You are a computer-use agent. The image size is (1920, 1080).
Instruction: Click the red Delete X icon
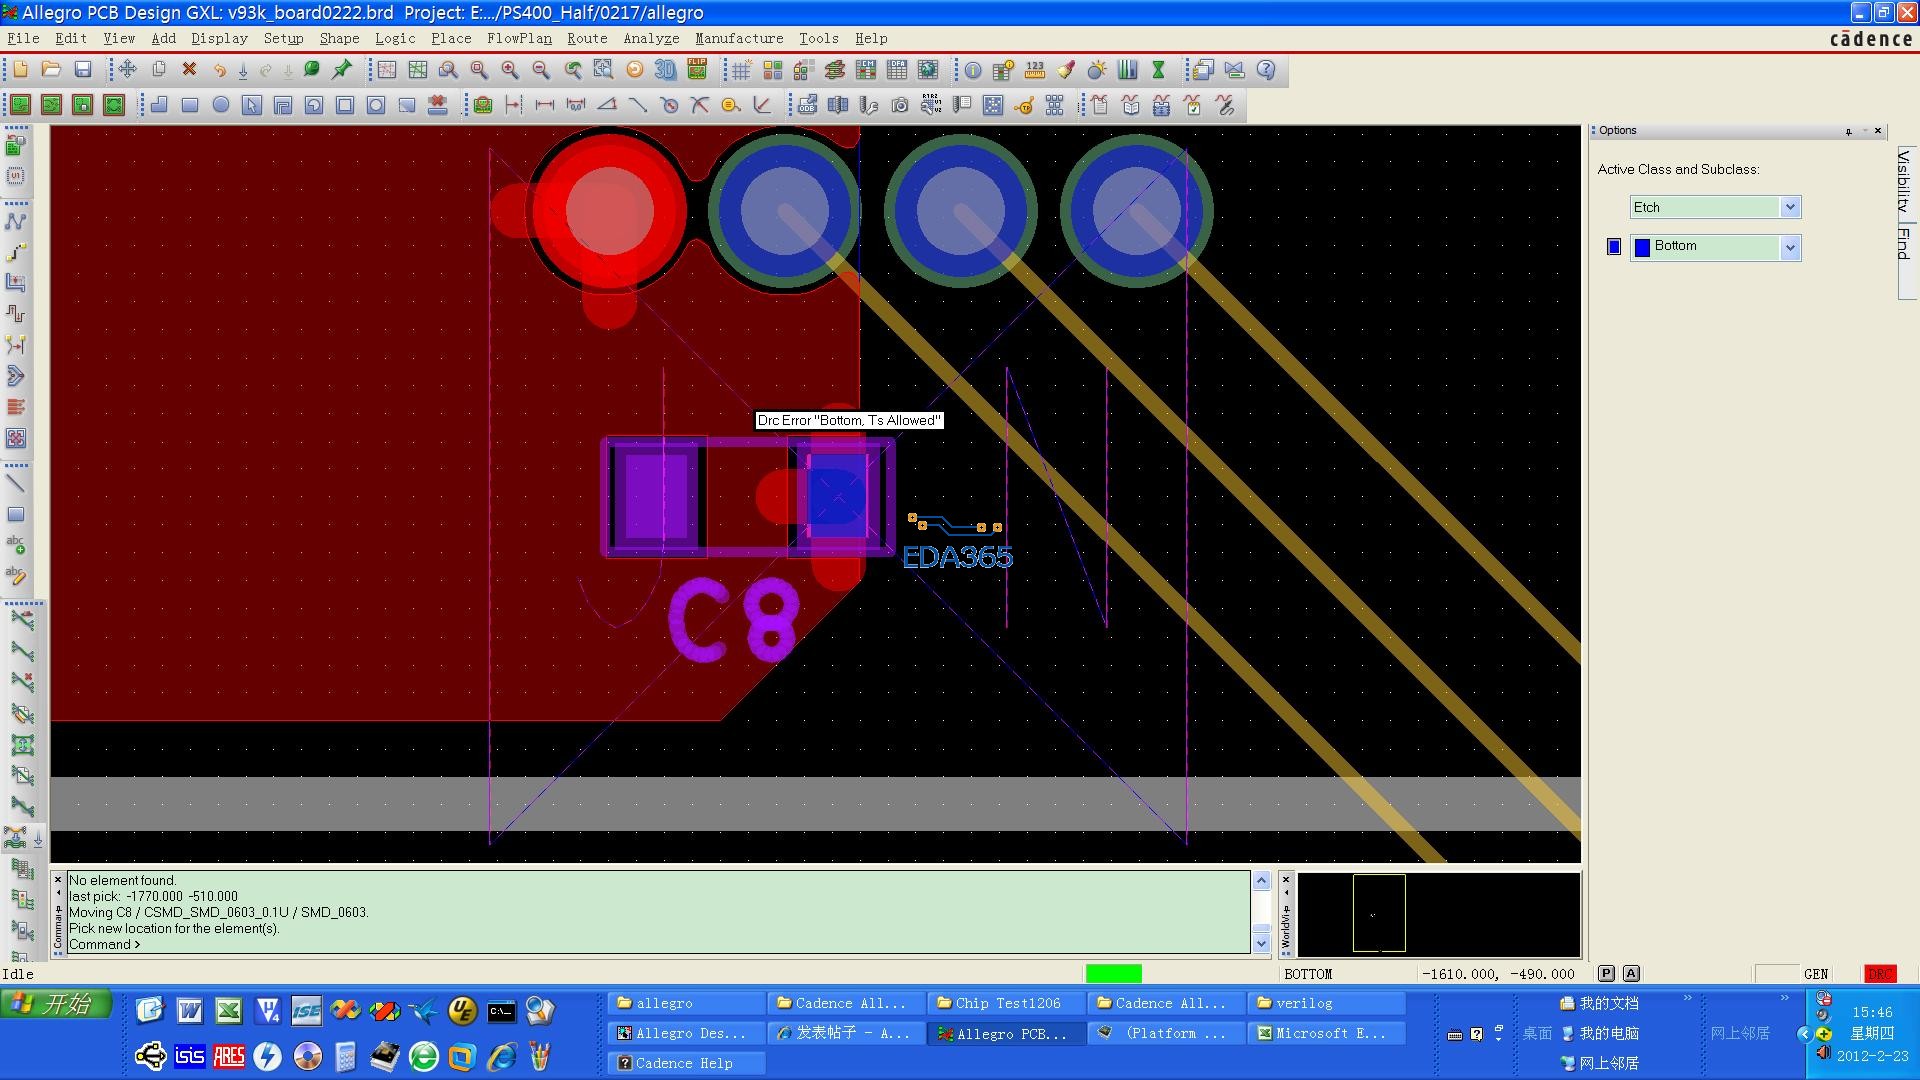click(x=189, y=70)
